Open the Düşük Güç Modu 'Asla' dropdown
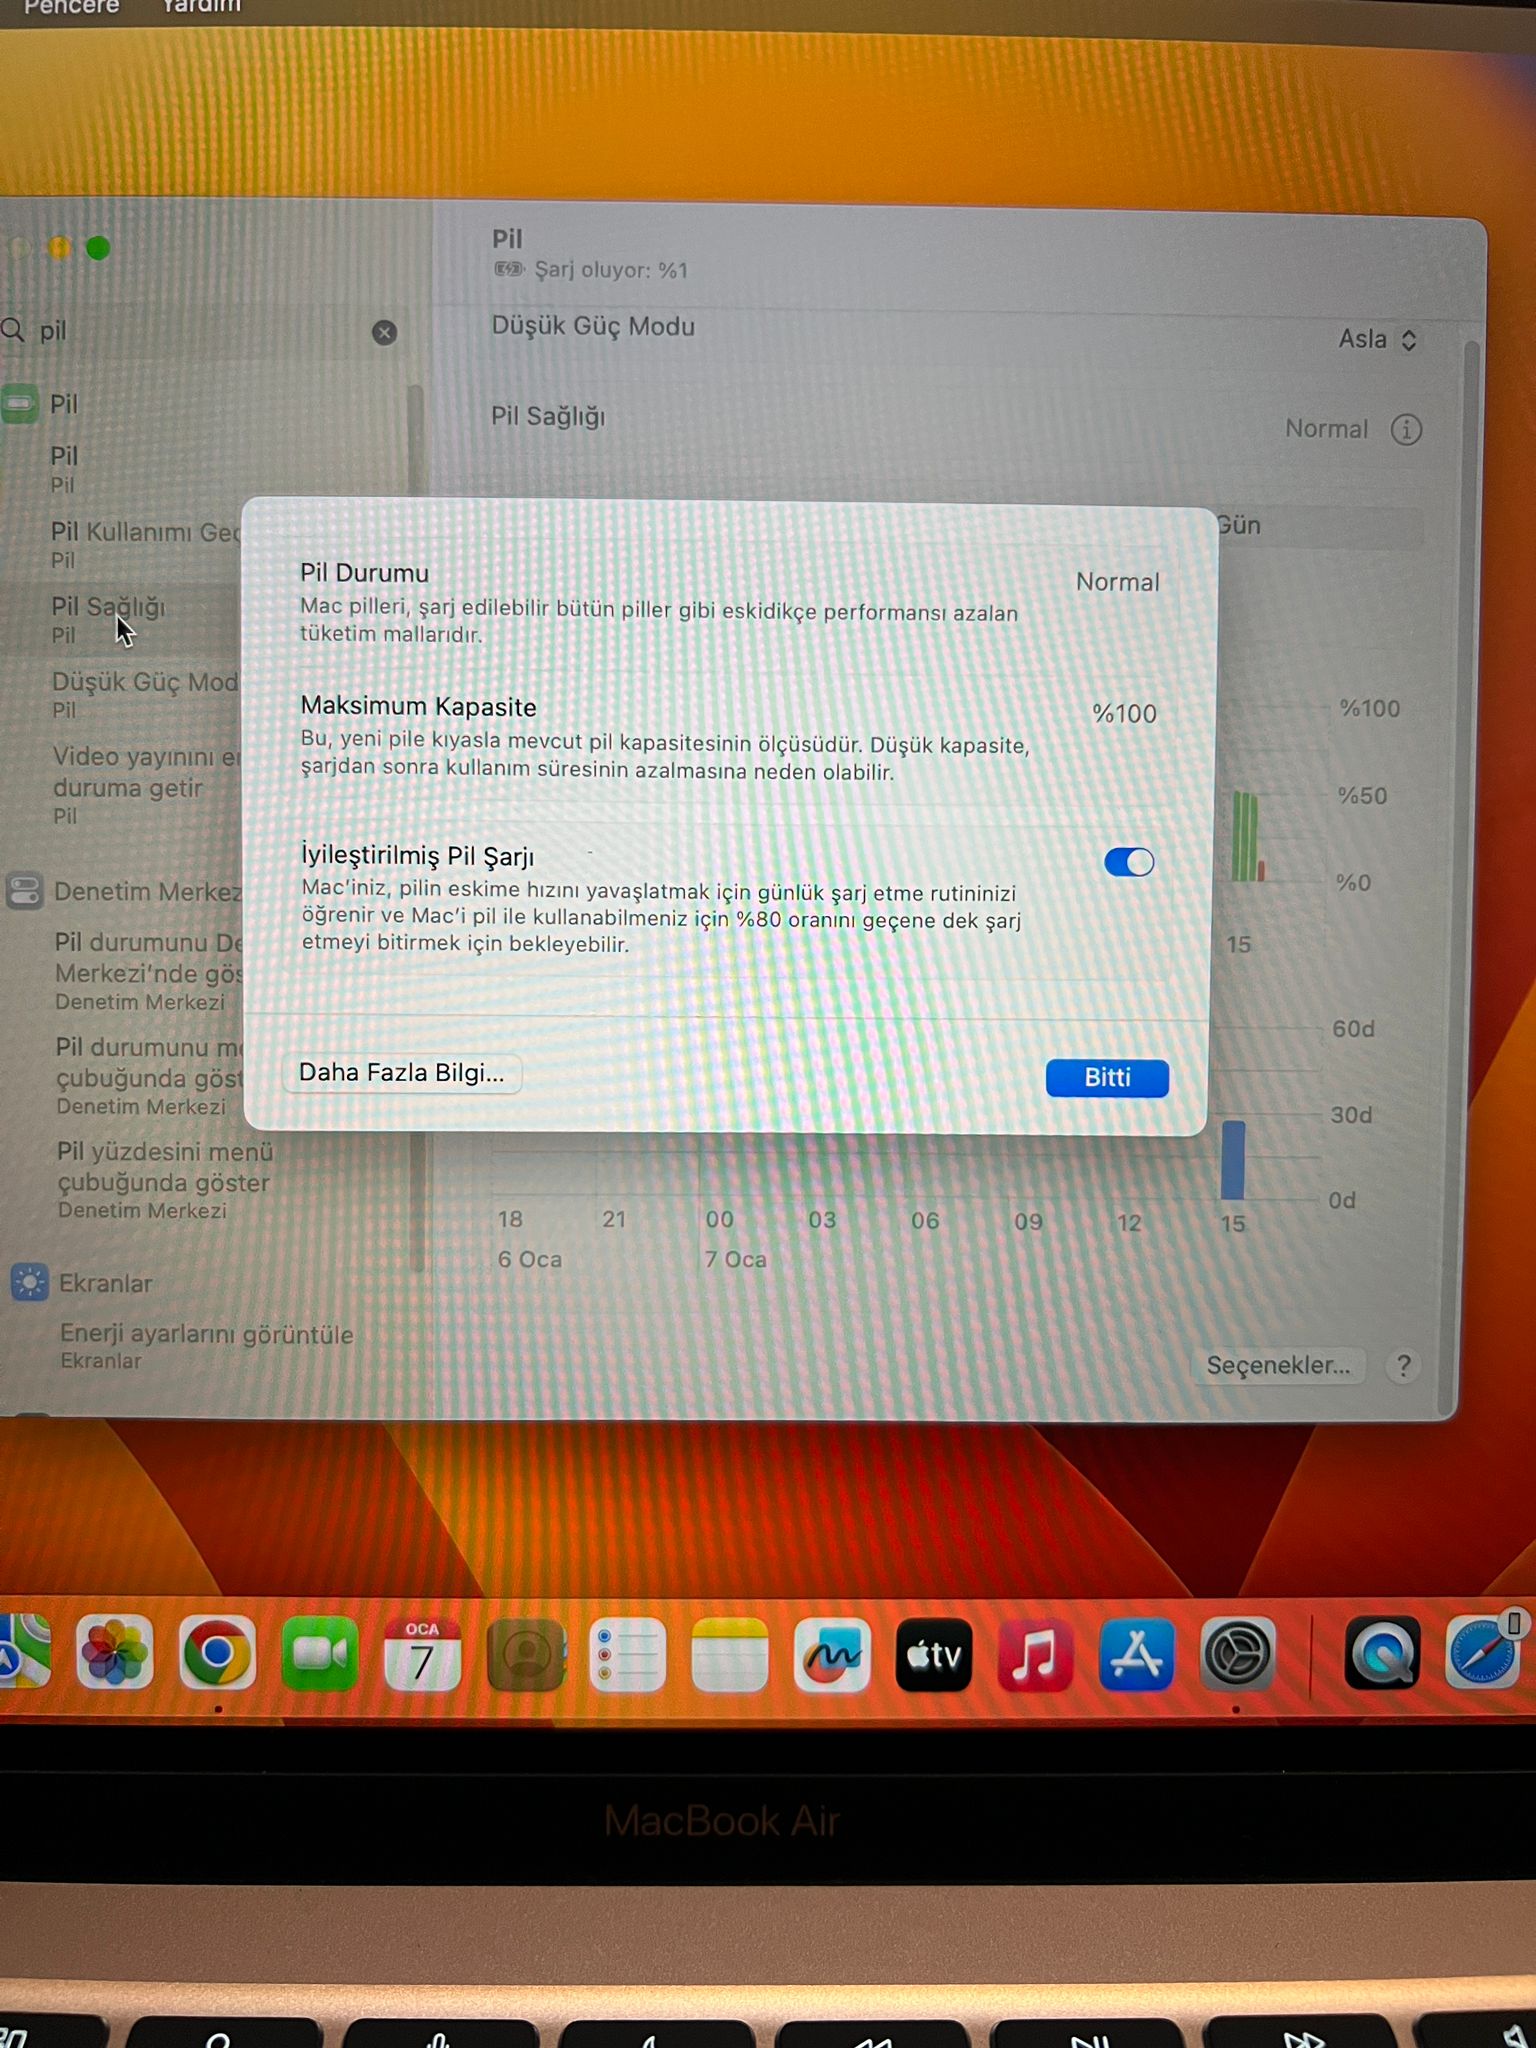 pyautogui.click(x=1378, y=340)
